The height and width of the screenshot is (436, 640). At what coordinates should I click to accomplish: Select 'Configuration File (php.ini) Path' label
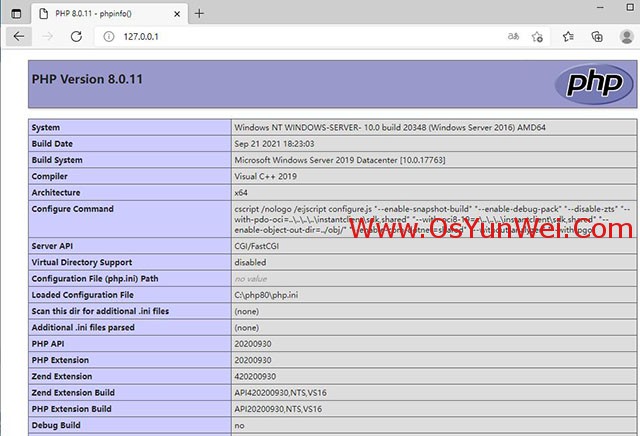click(95, 278)
